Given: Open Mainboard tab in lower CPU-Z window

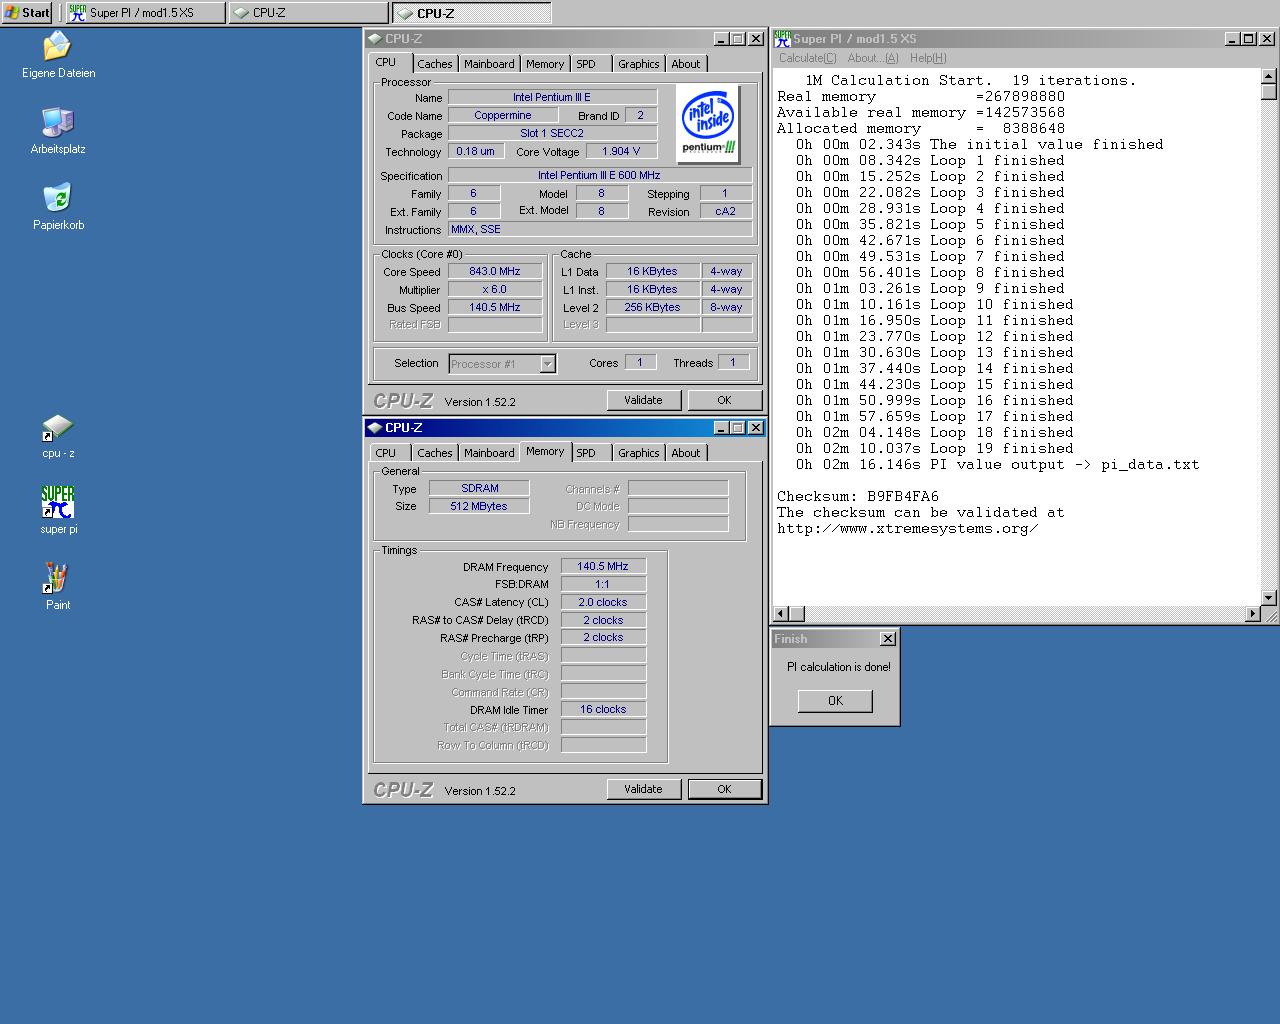Looking at the screenshot, I should pyautogui.click(x=489, y=453).
